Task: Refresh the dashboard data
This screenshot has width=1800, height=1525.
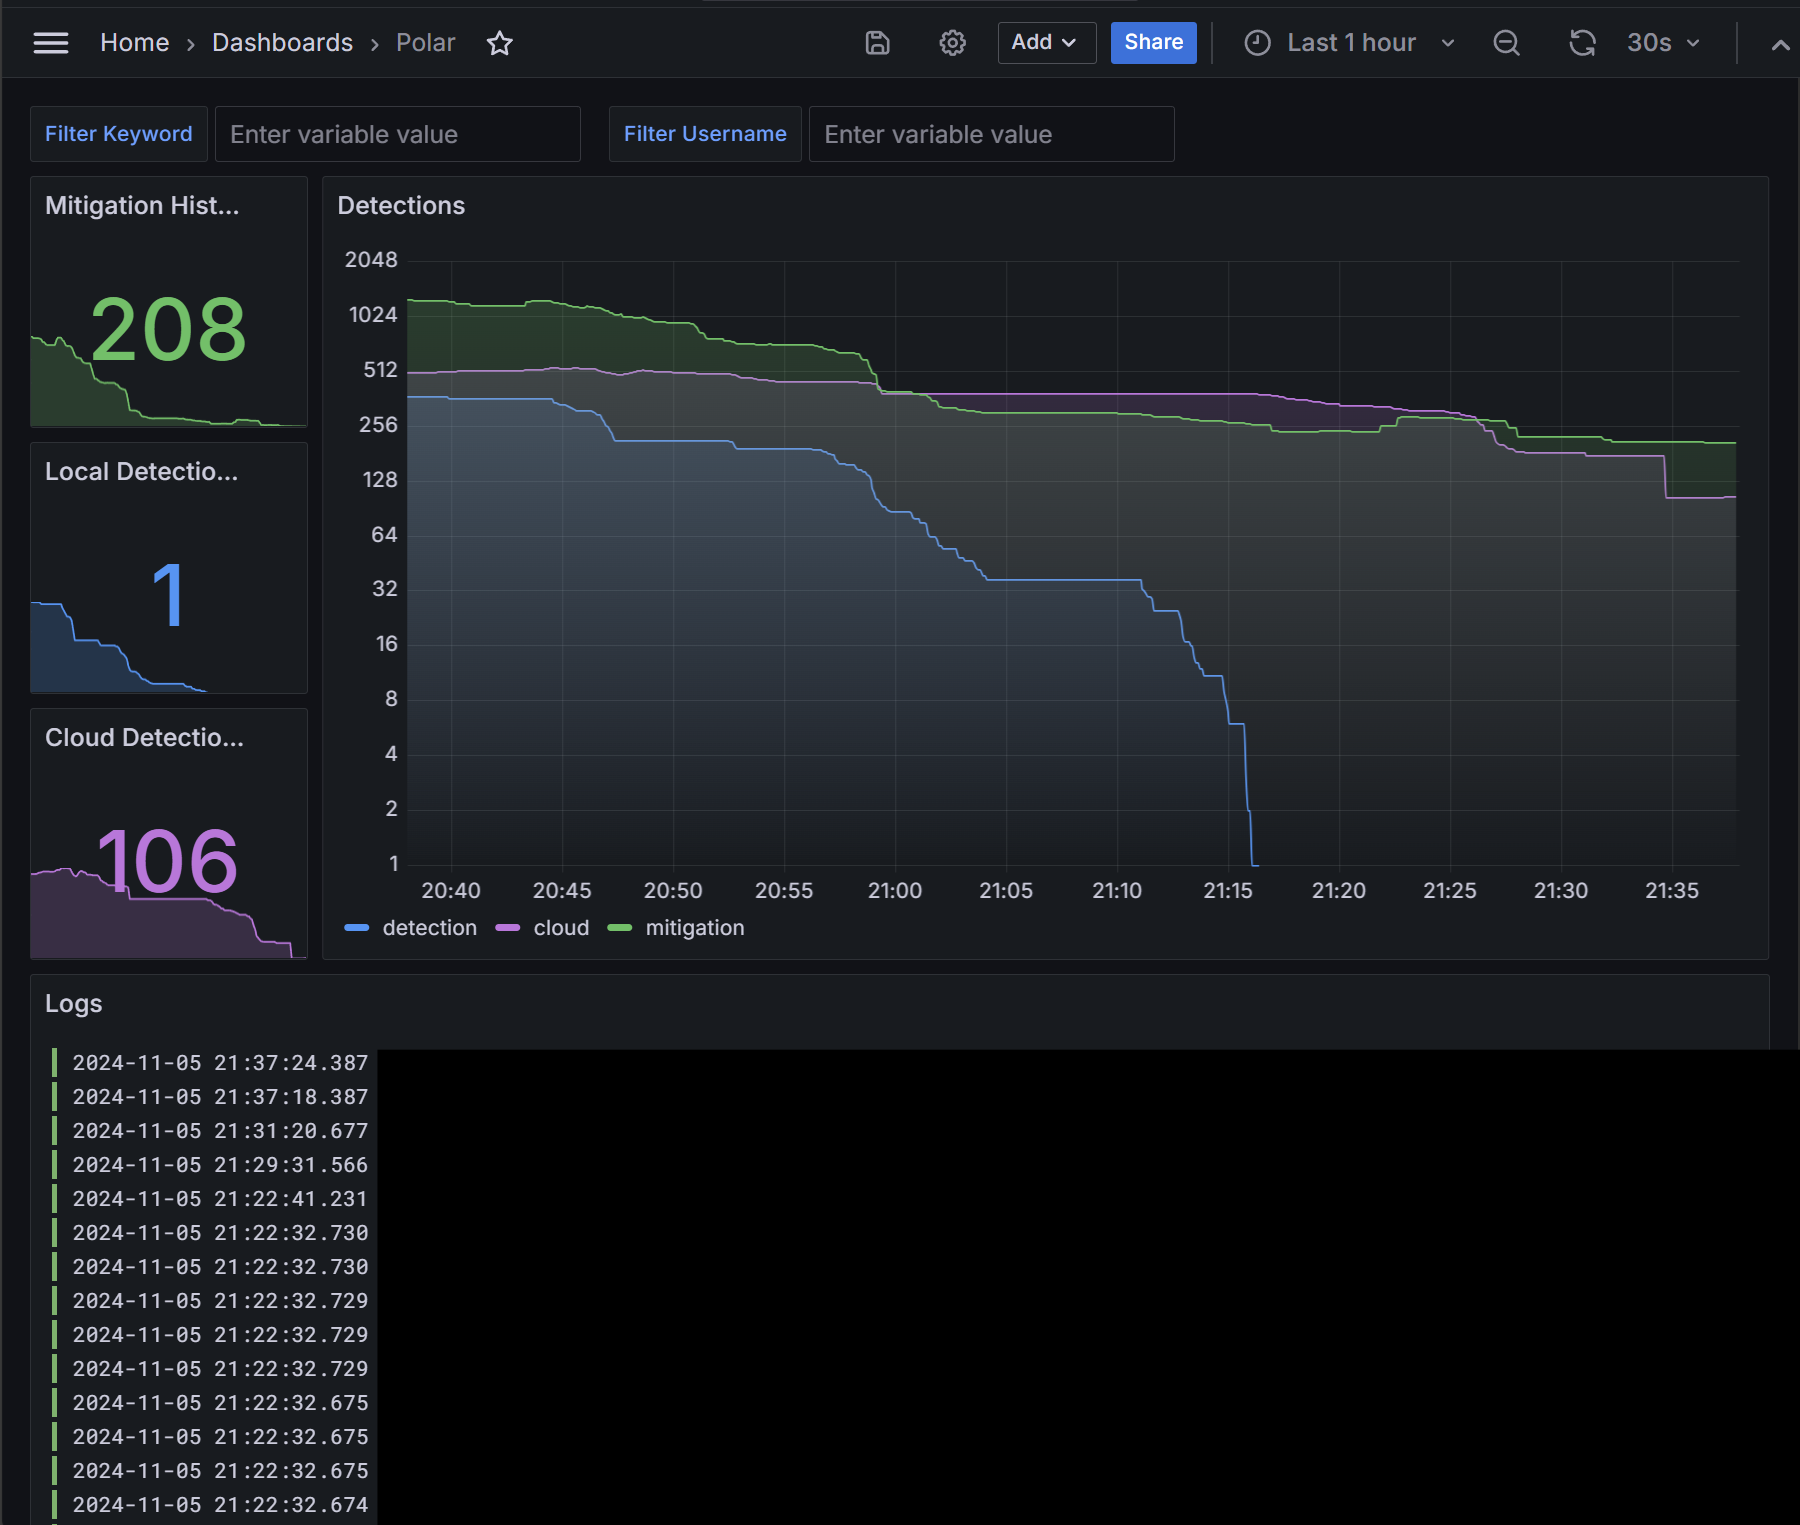Action: pos(1581,42)
